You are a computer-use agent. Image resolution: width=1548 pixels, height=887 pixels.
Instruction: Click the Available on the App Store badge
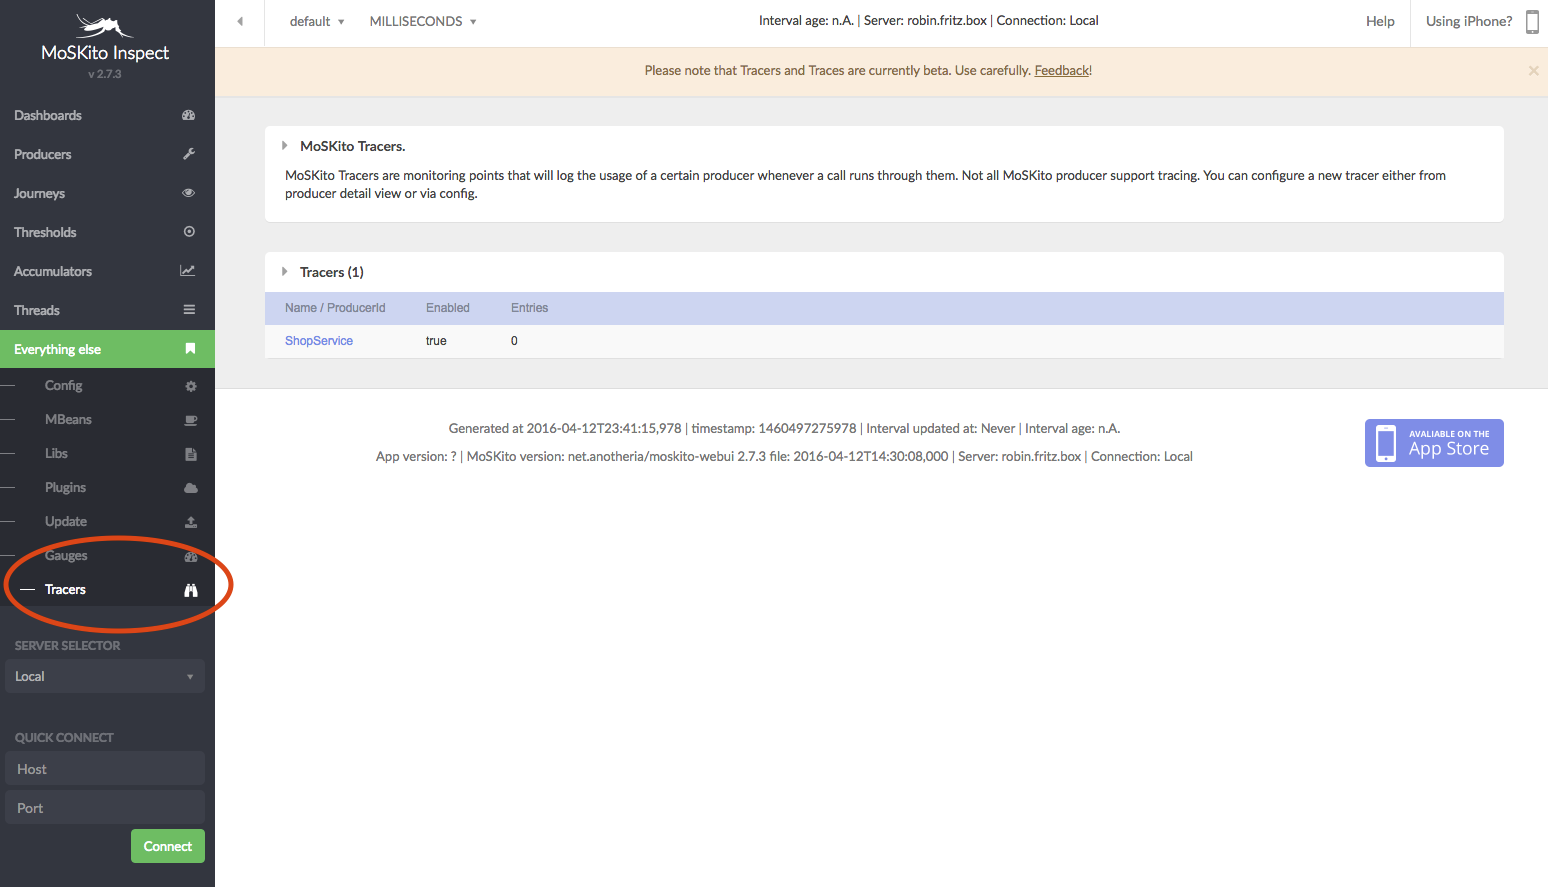point(1434,443)
